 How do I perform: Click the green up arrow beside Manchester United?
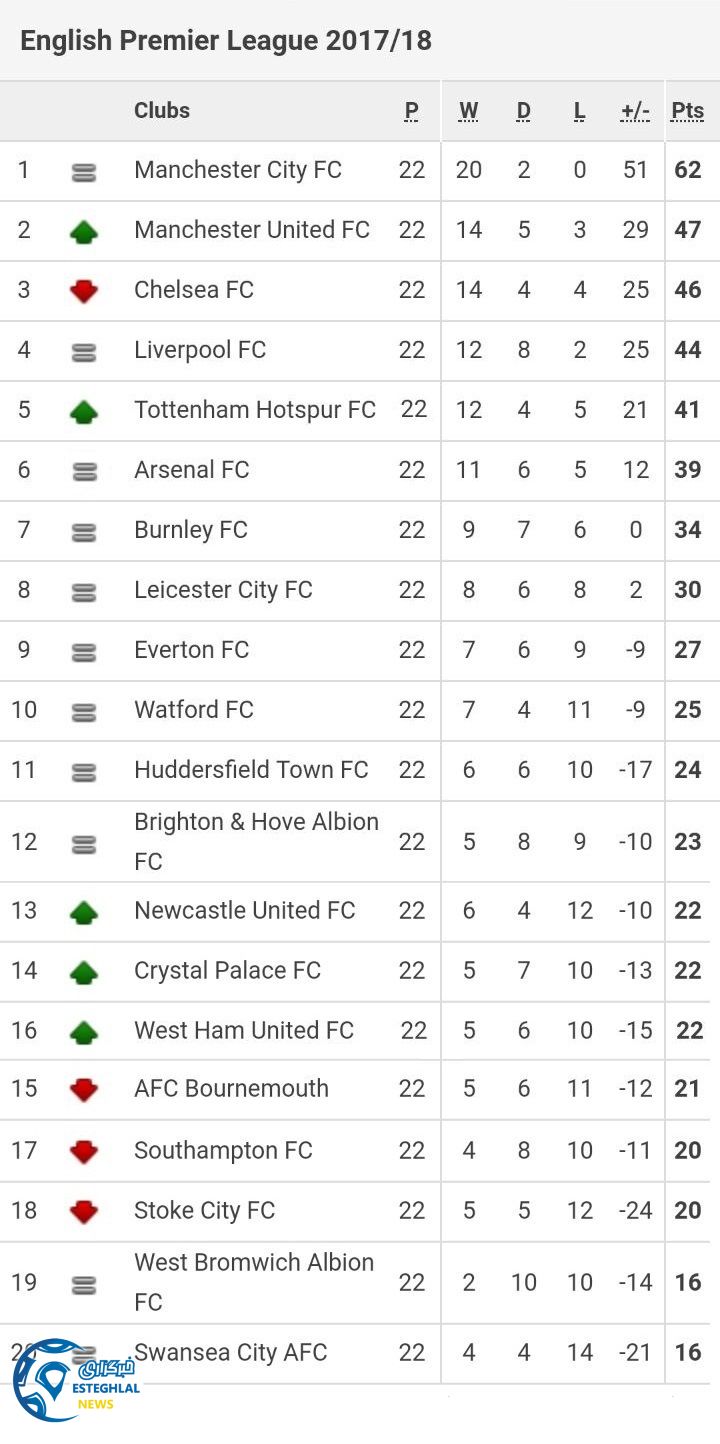pyautogui.click(x=84, y=232)
